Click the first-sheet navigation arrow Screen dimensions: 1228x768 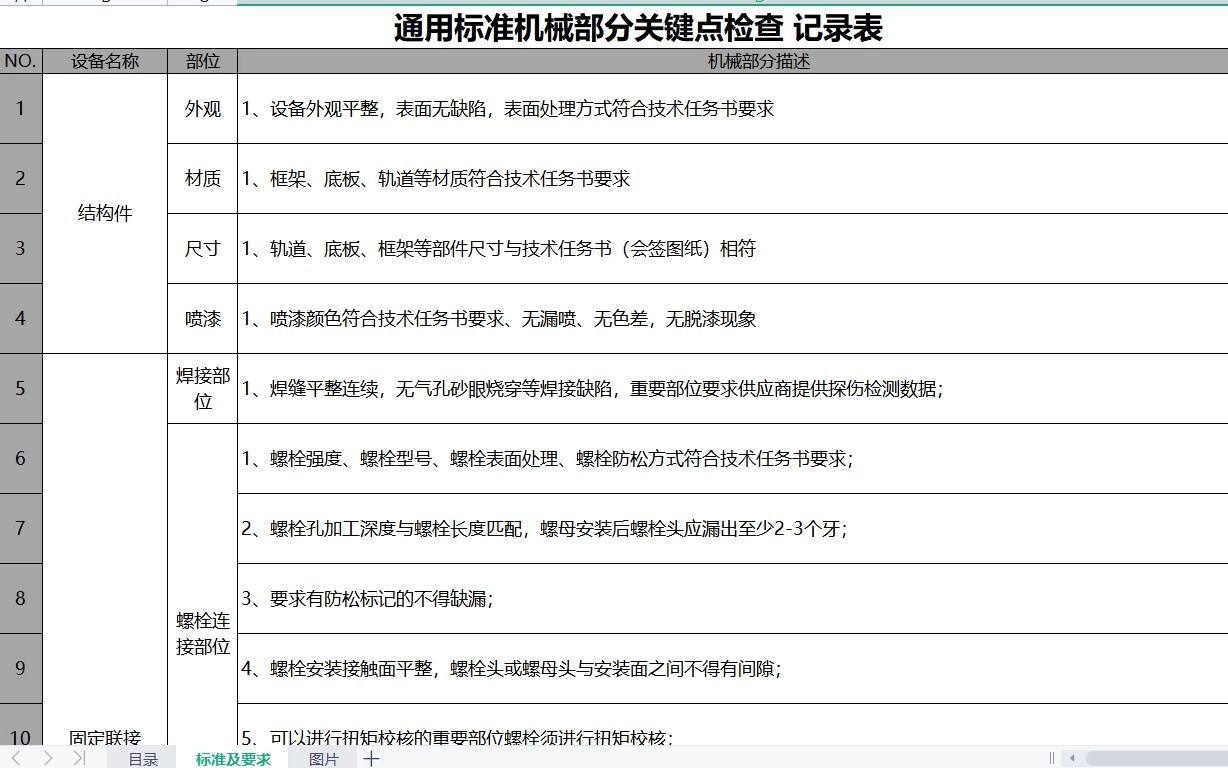[15, 757]
